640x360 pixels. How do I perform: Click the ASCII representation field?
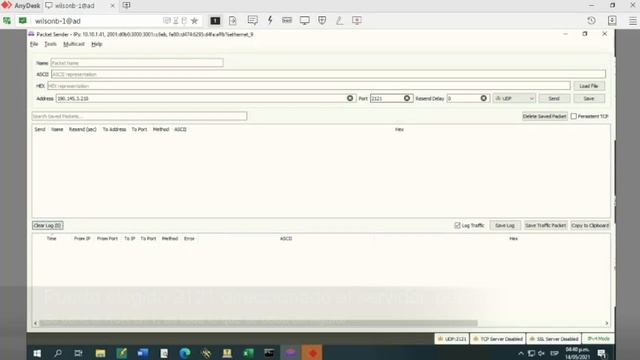(328, 74)
